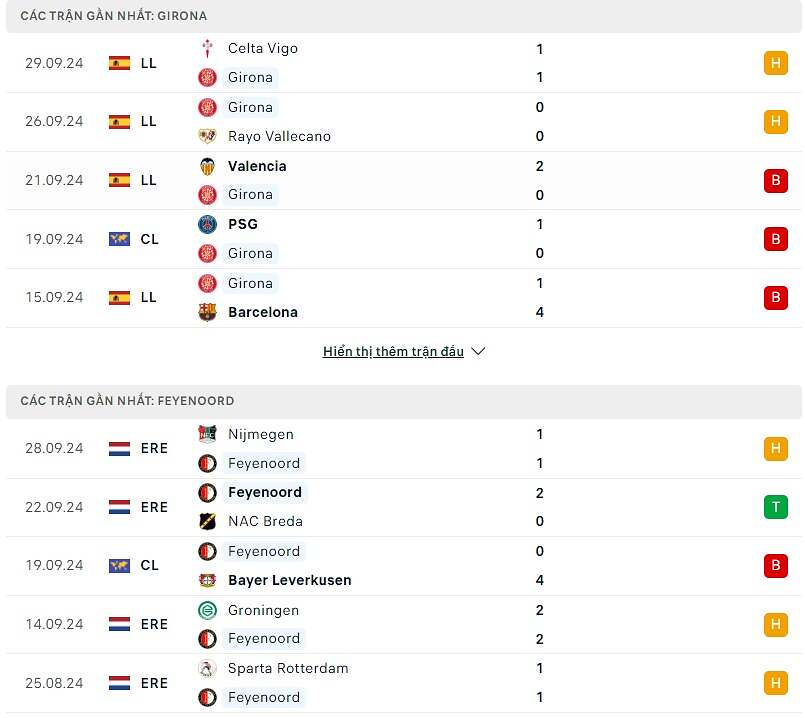Expand with the chevron beside "Hiển thị thêm trận đấu"
This screenshot has height=718, width=805.
coord(478,352)
